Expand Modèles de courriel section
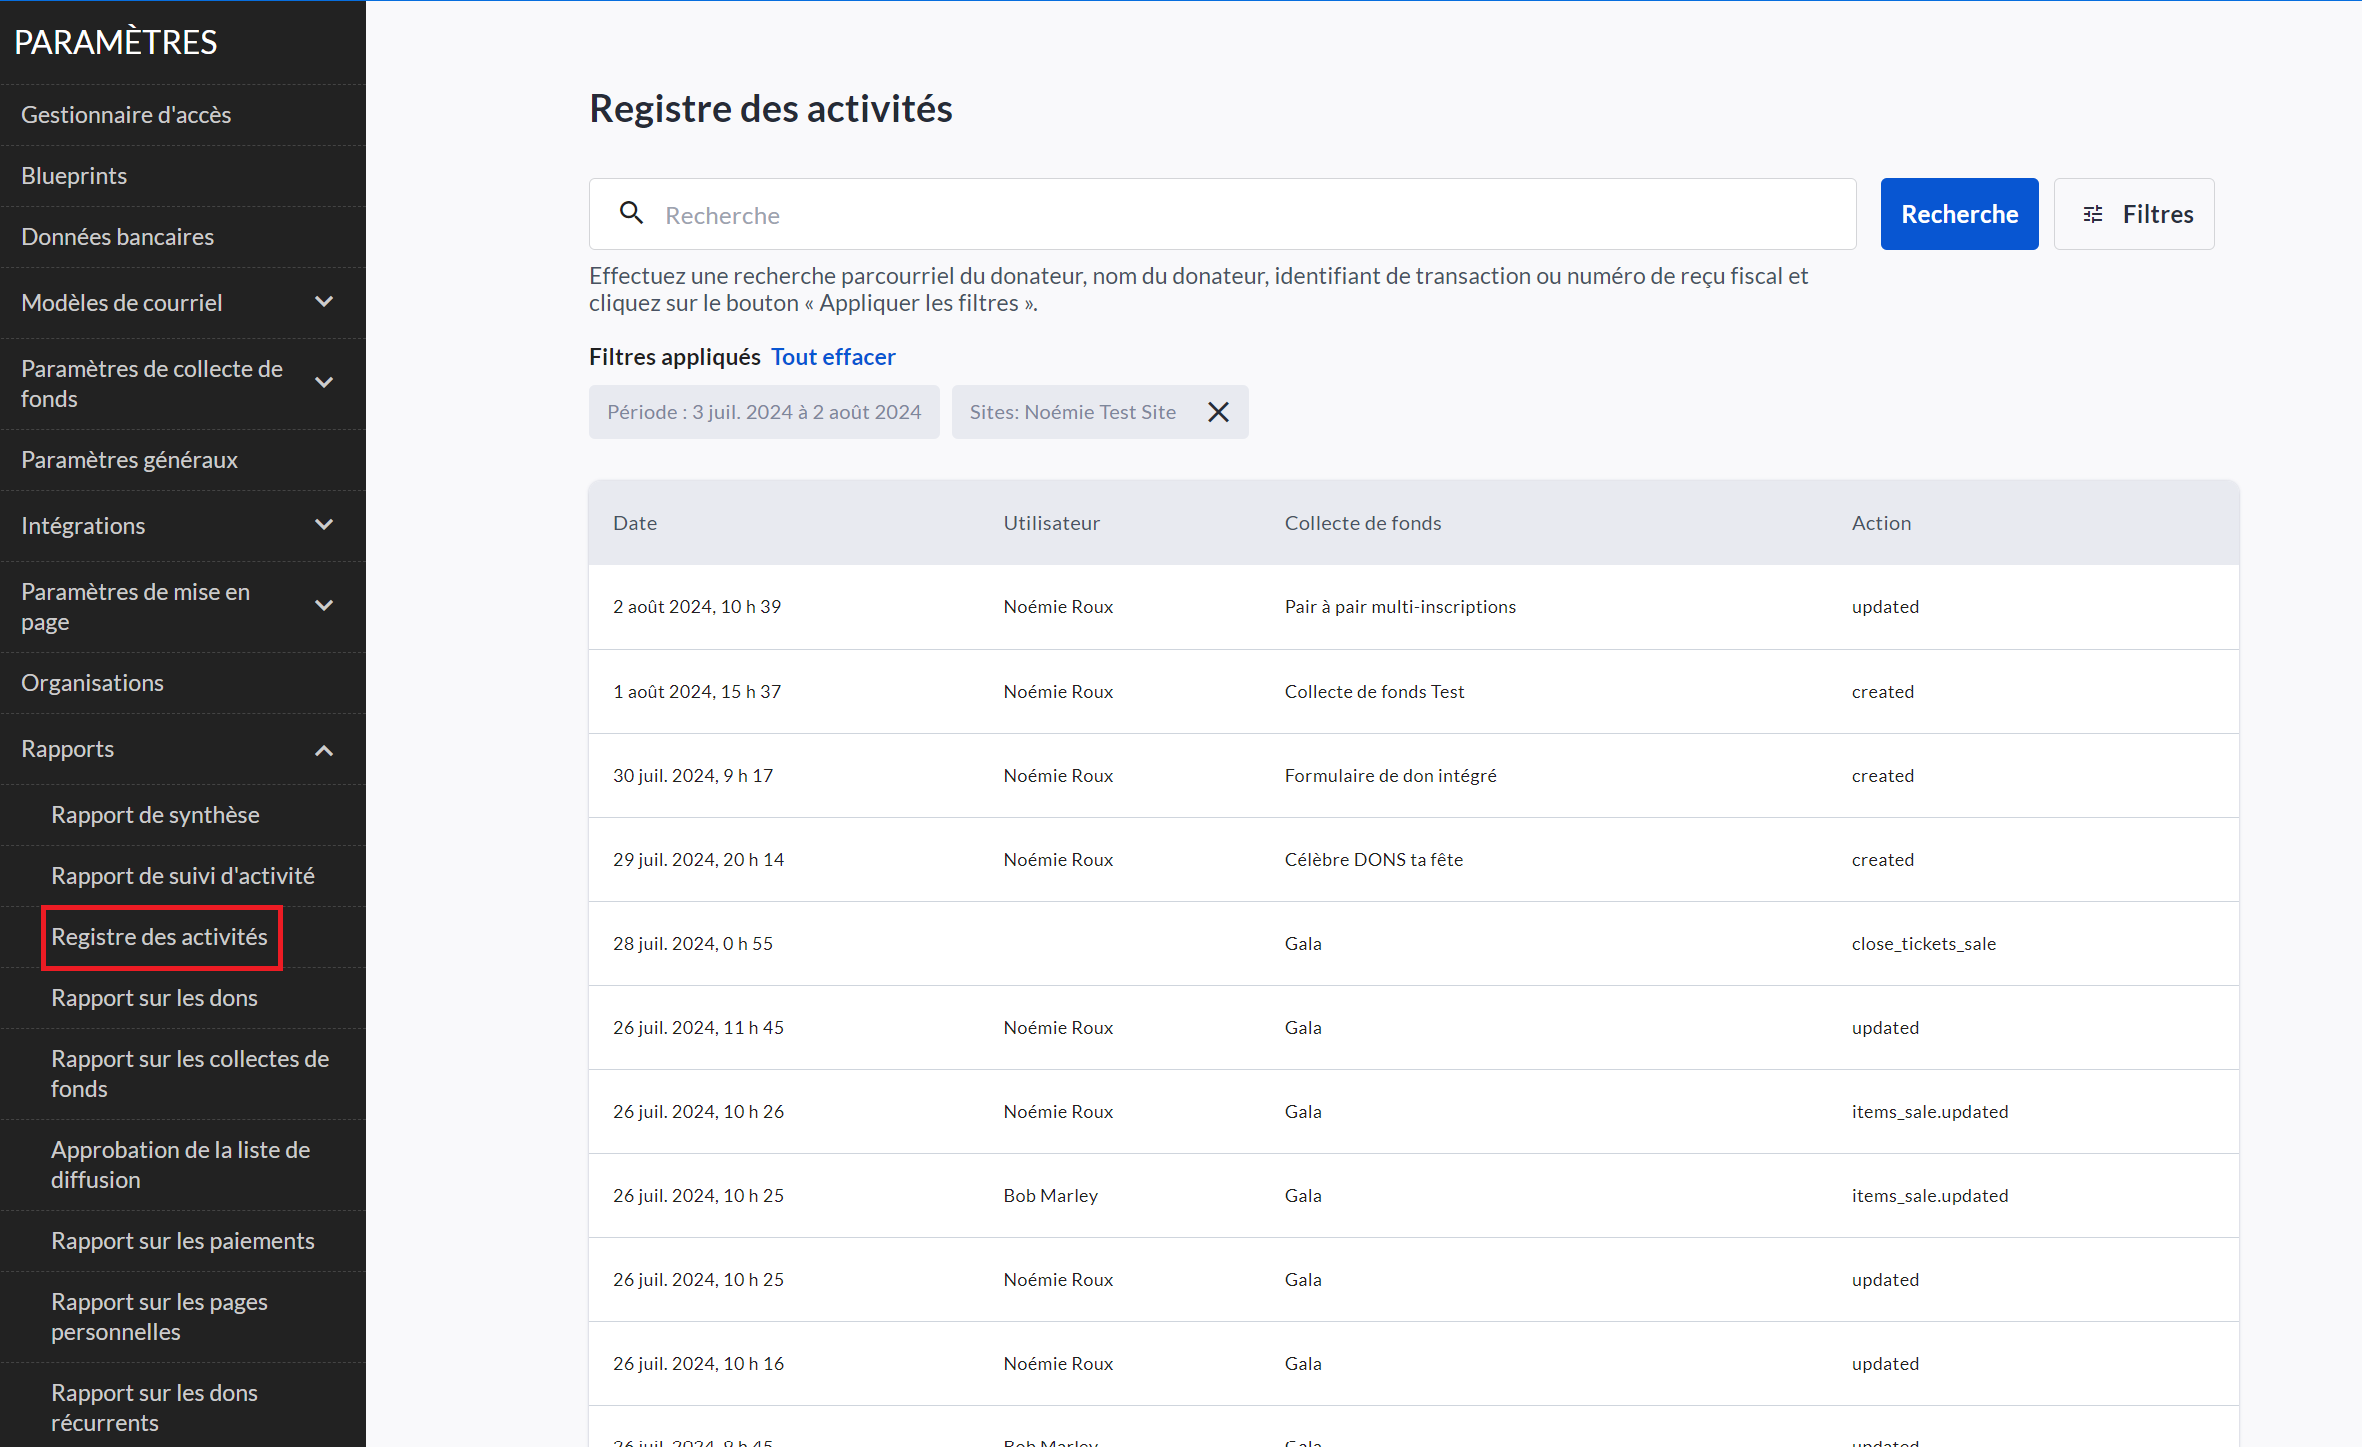Viewport: 2362px width, 1447px height. tap(324, 302)
